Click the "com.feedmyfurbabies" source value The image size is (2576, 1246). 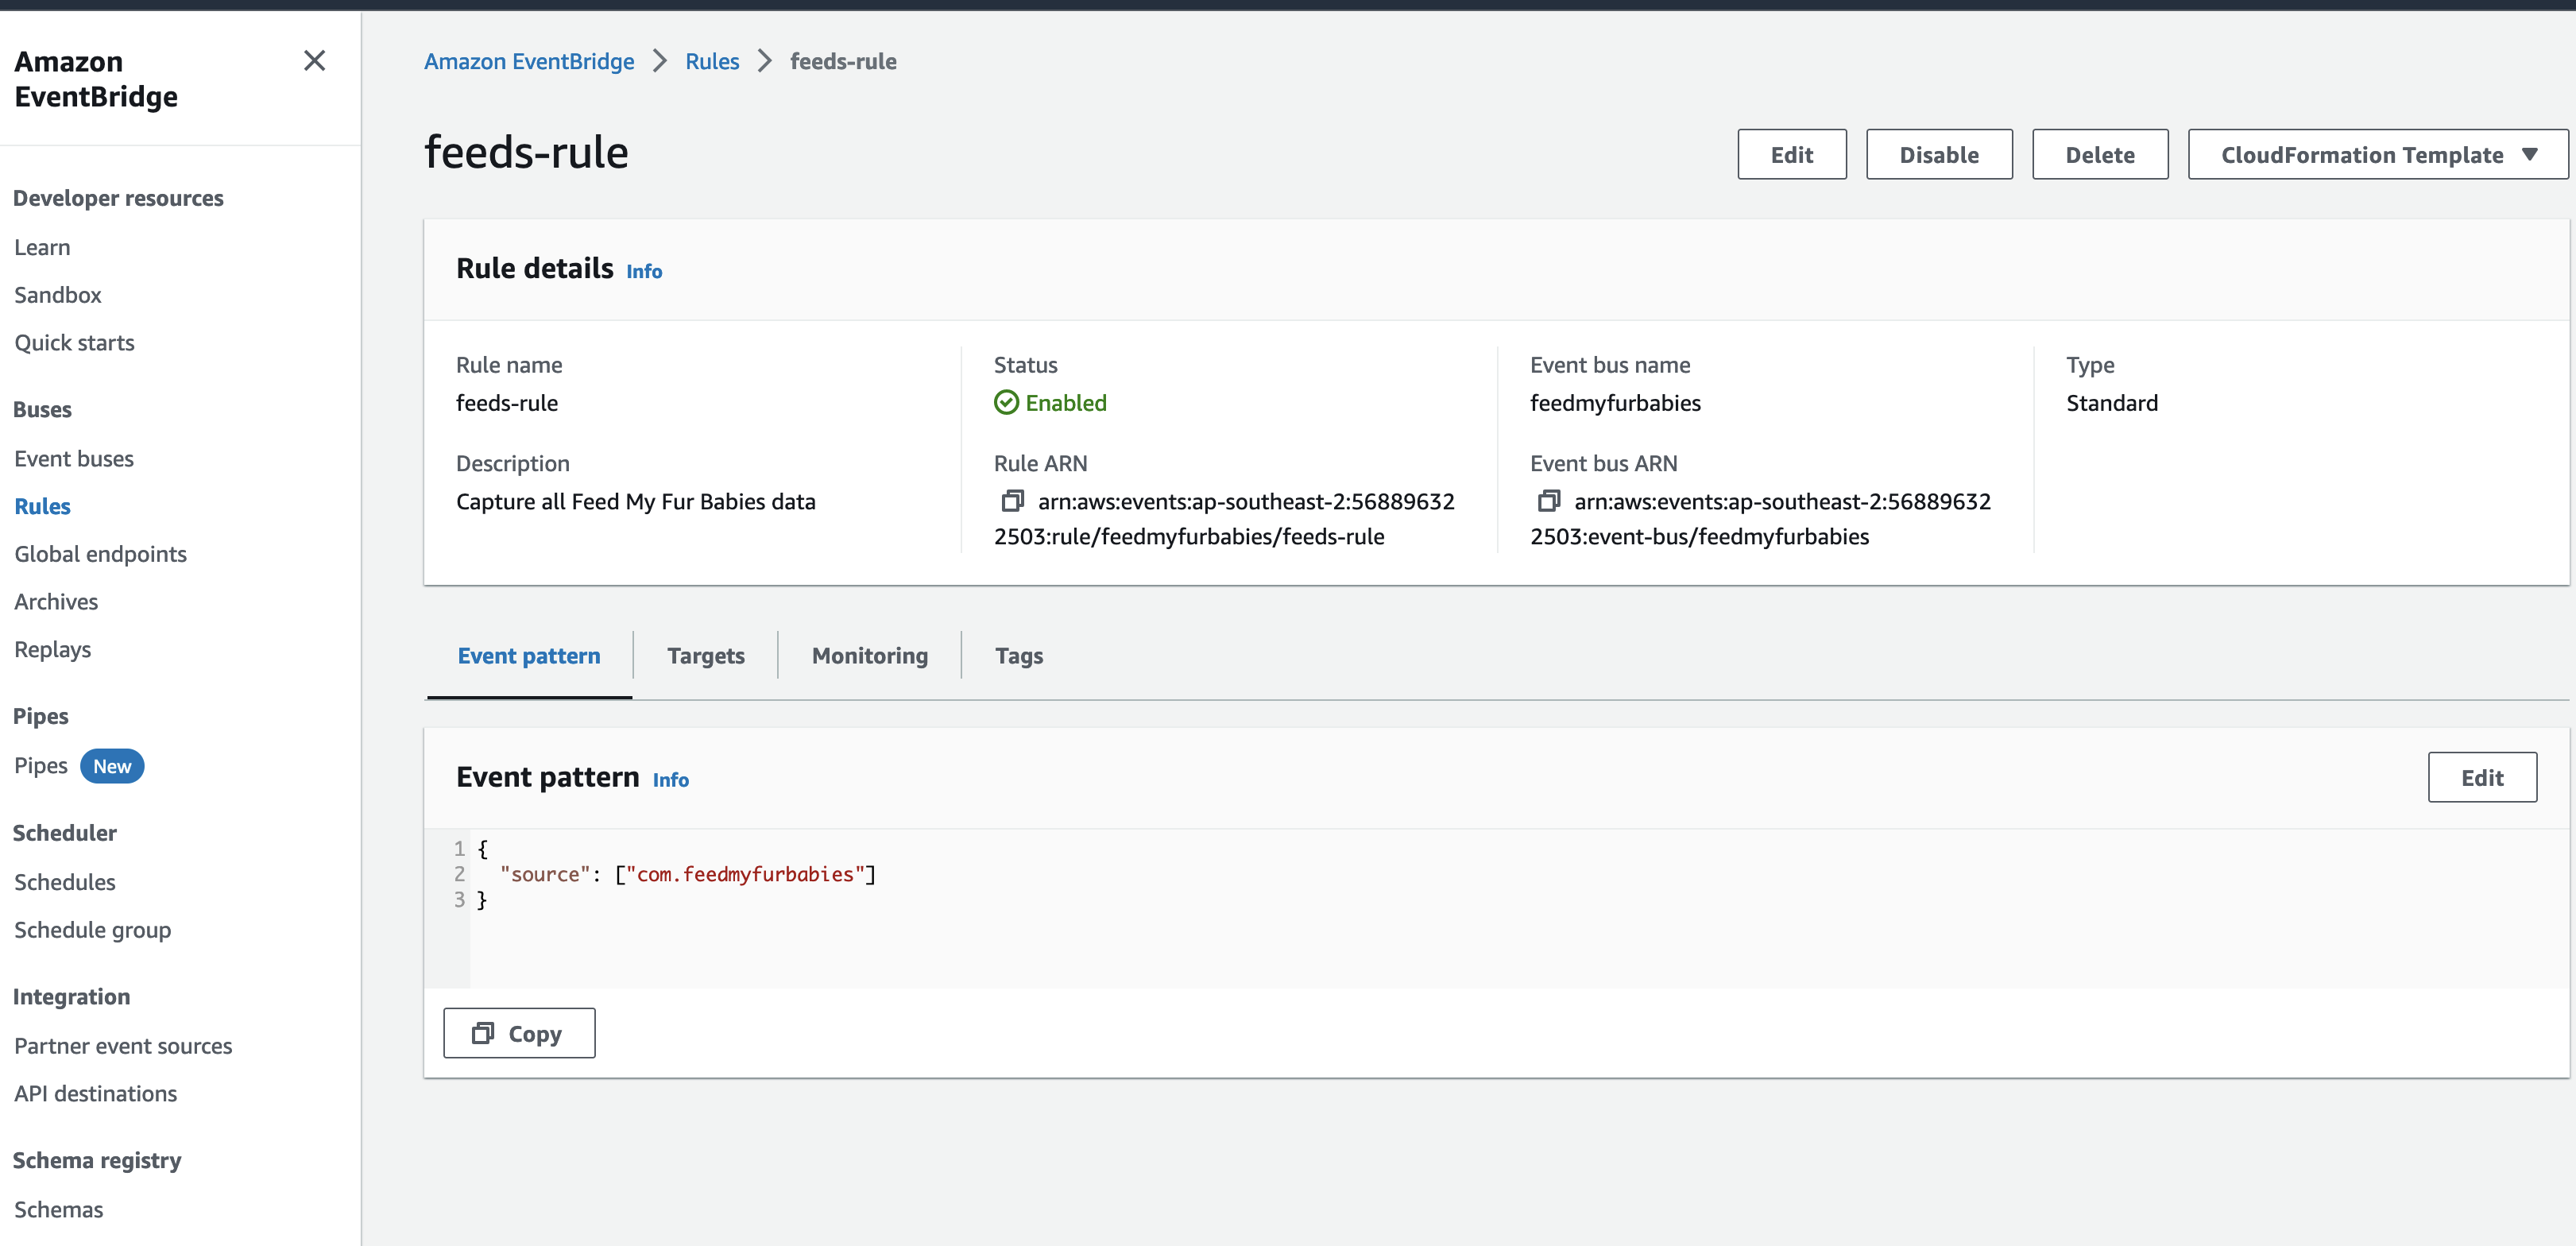[745, 874]
